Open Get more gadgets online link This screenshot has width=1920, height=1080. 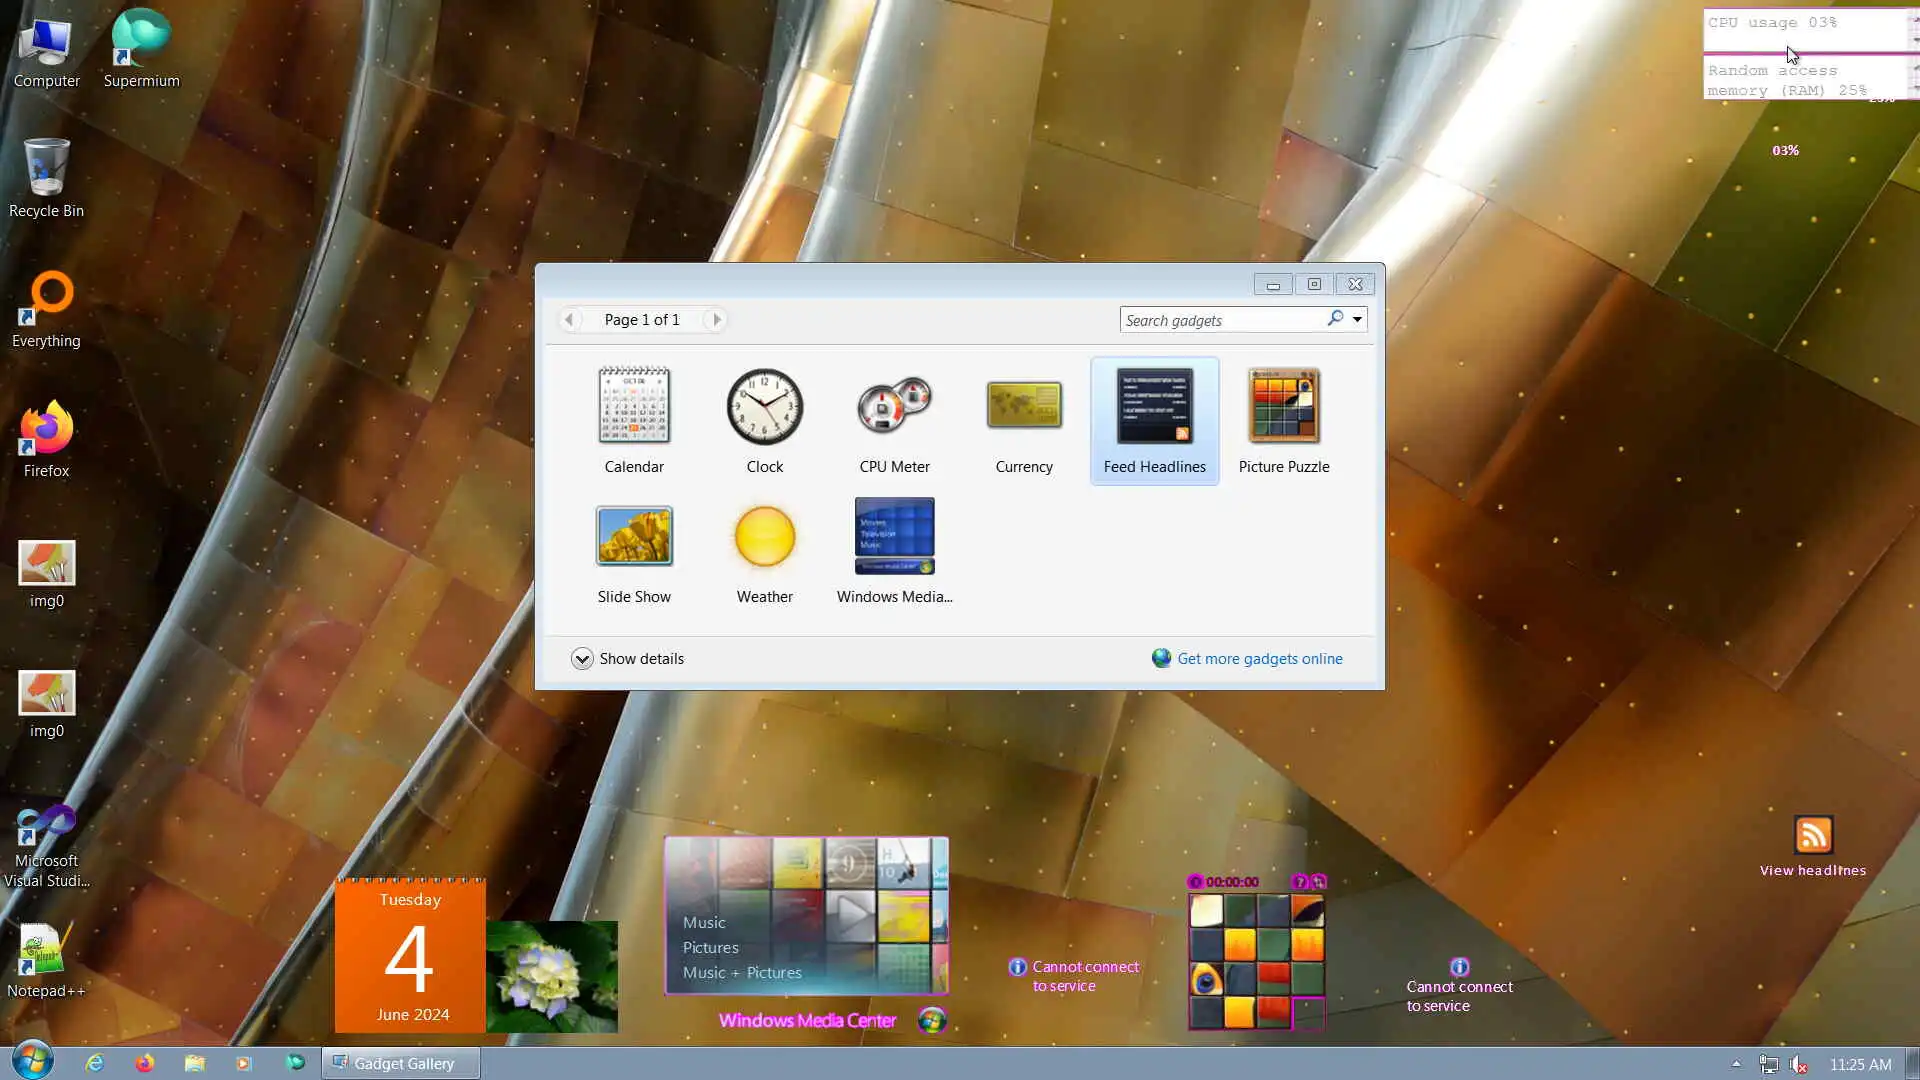click(x=1259, y=658)
